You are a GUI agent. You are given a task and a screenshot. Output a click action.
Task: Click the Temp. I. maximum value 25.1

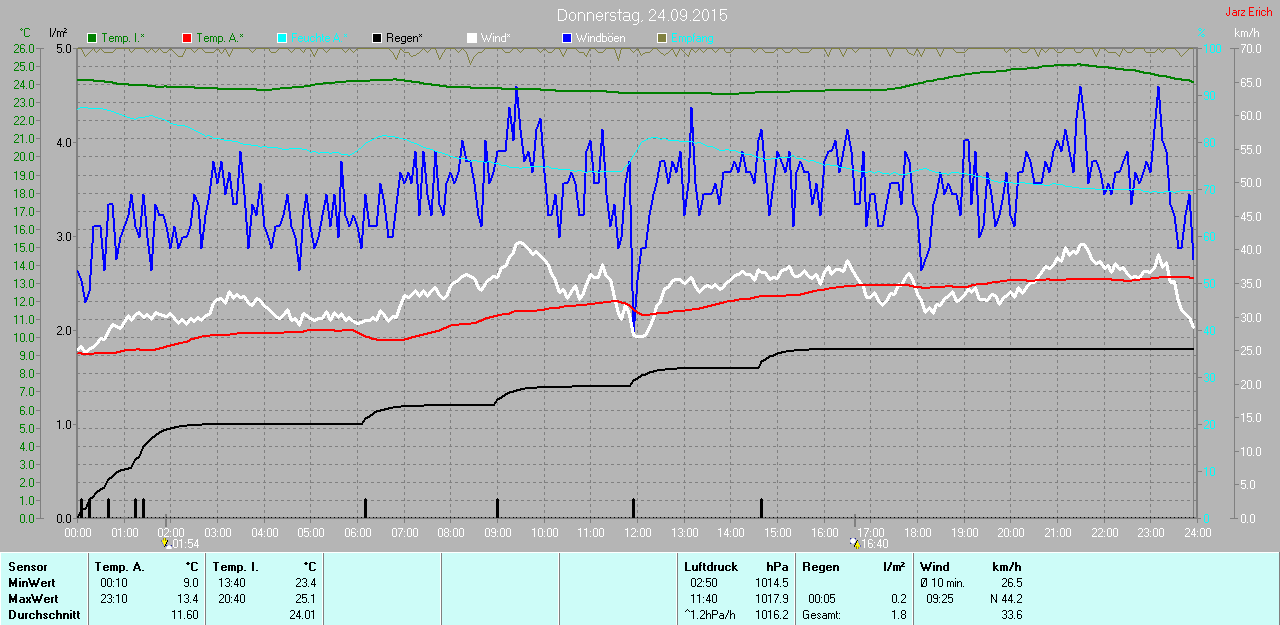point(304,599)
